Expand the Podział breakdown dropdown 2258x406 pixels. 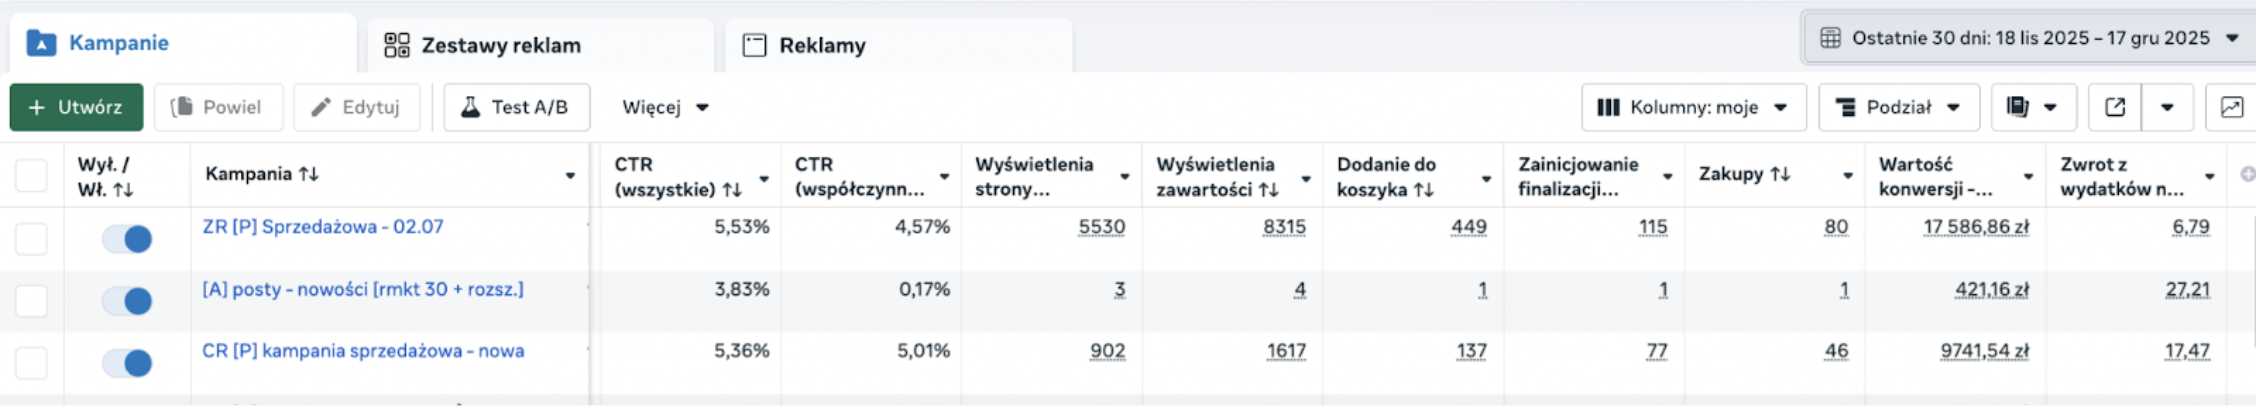point(1897,107)
